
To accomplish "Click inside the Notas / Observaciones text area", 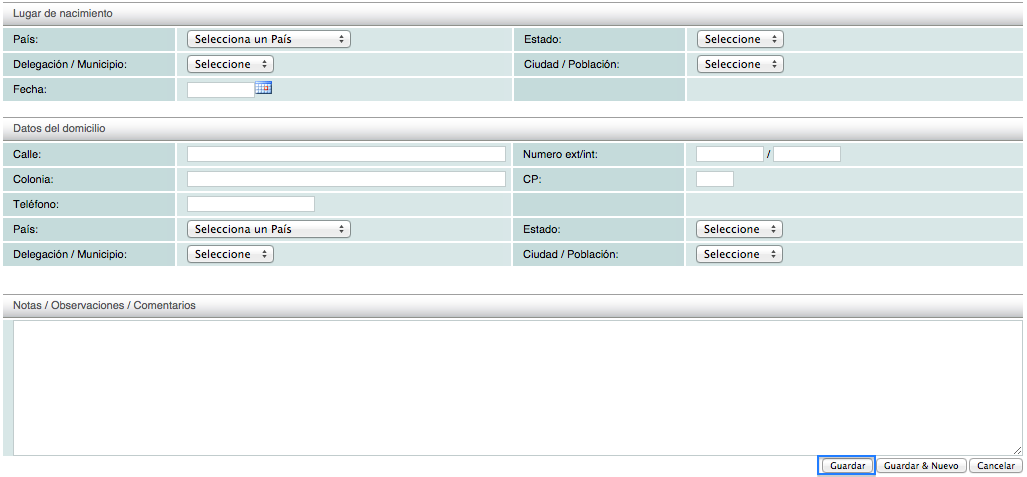I will click(x=516, y=387).
